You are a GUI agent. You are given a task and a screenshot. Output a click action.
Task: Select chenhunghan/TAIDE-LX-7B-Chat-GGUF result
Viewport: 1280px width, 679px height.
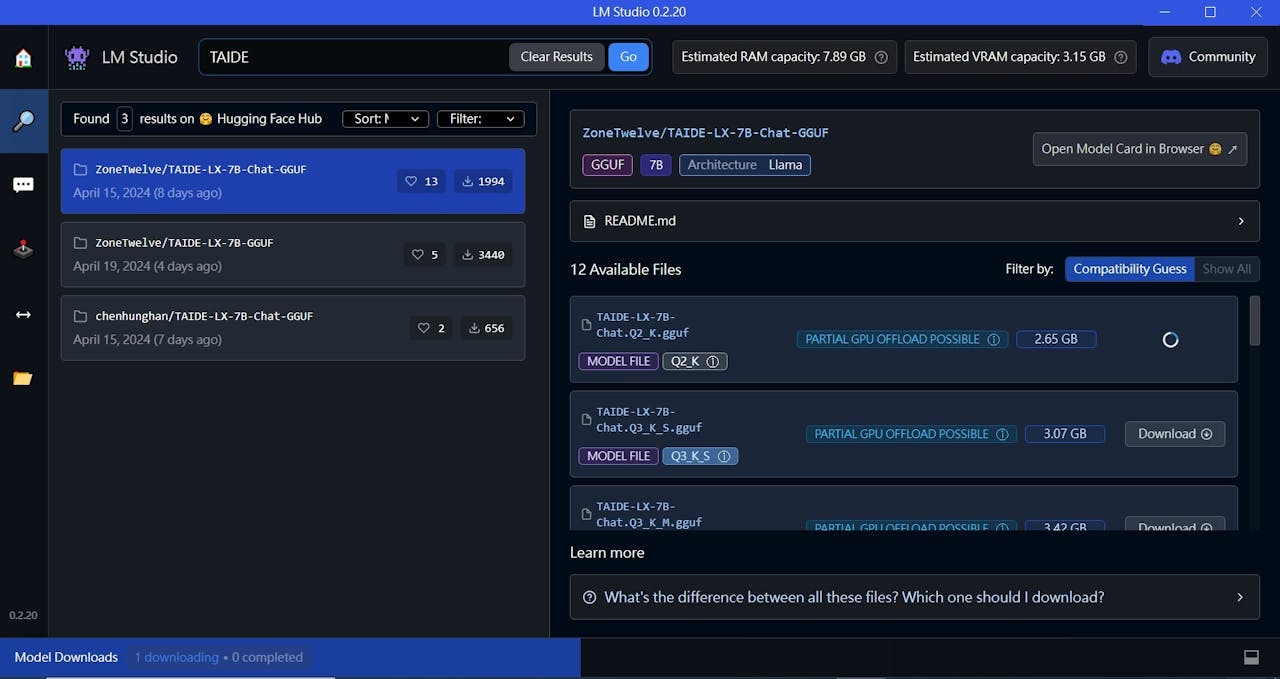click(293, 328)
